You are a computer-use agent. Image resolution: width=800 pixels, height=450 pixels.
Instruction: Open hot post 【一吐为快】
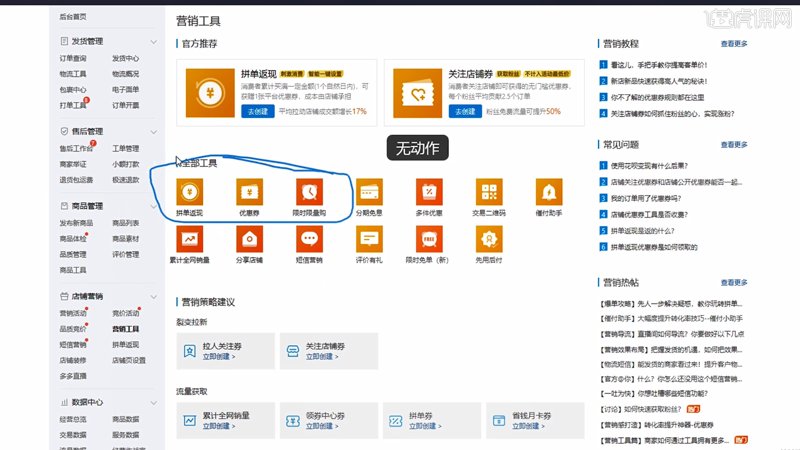[x=654, y=394]
